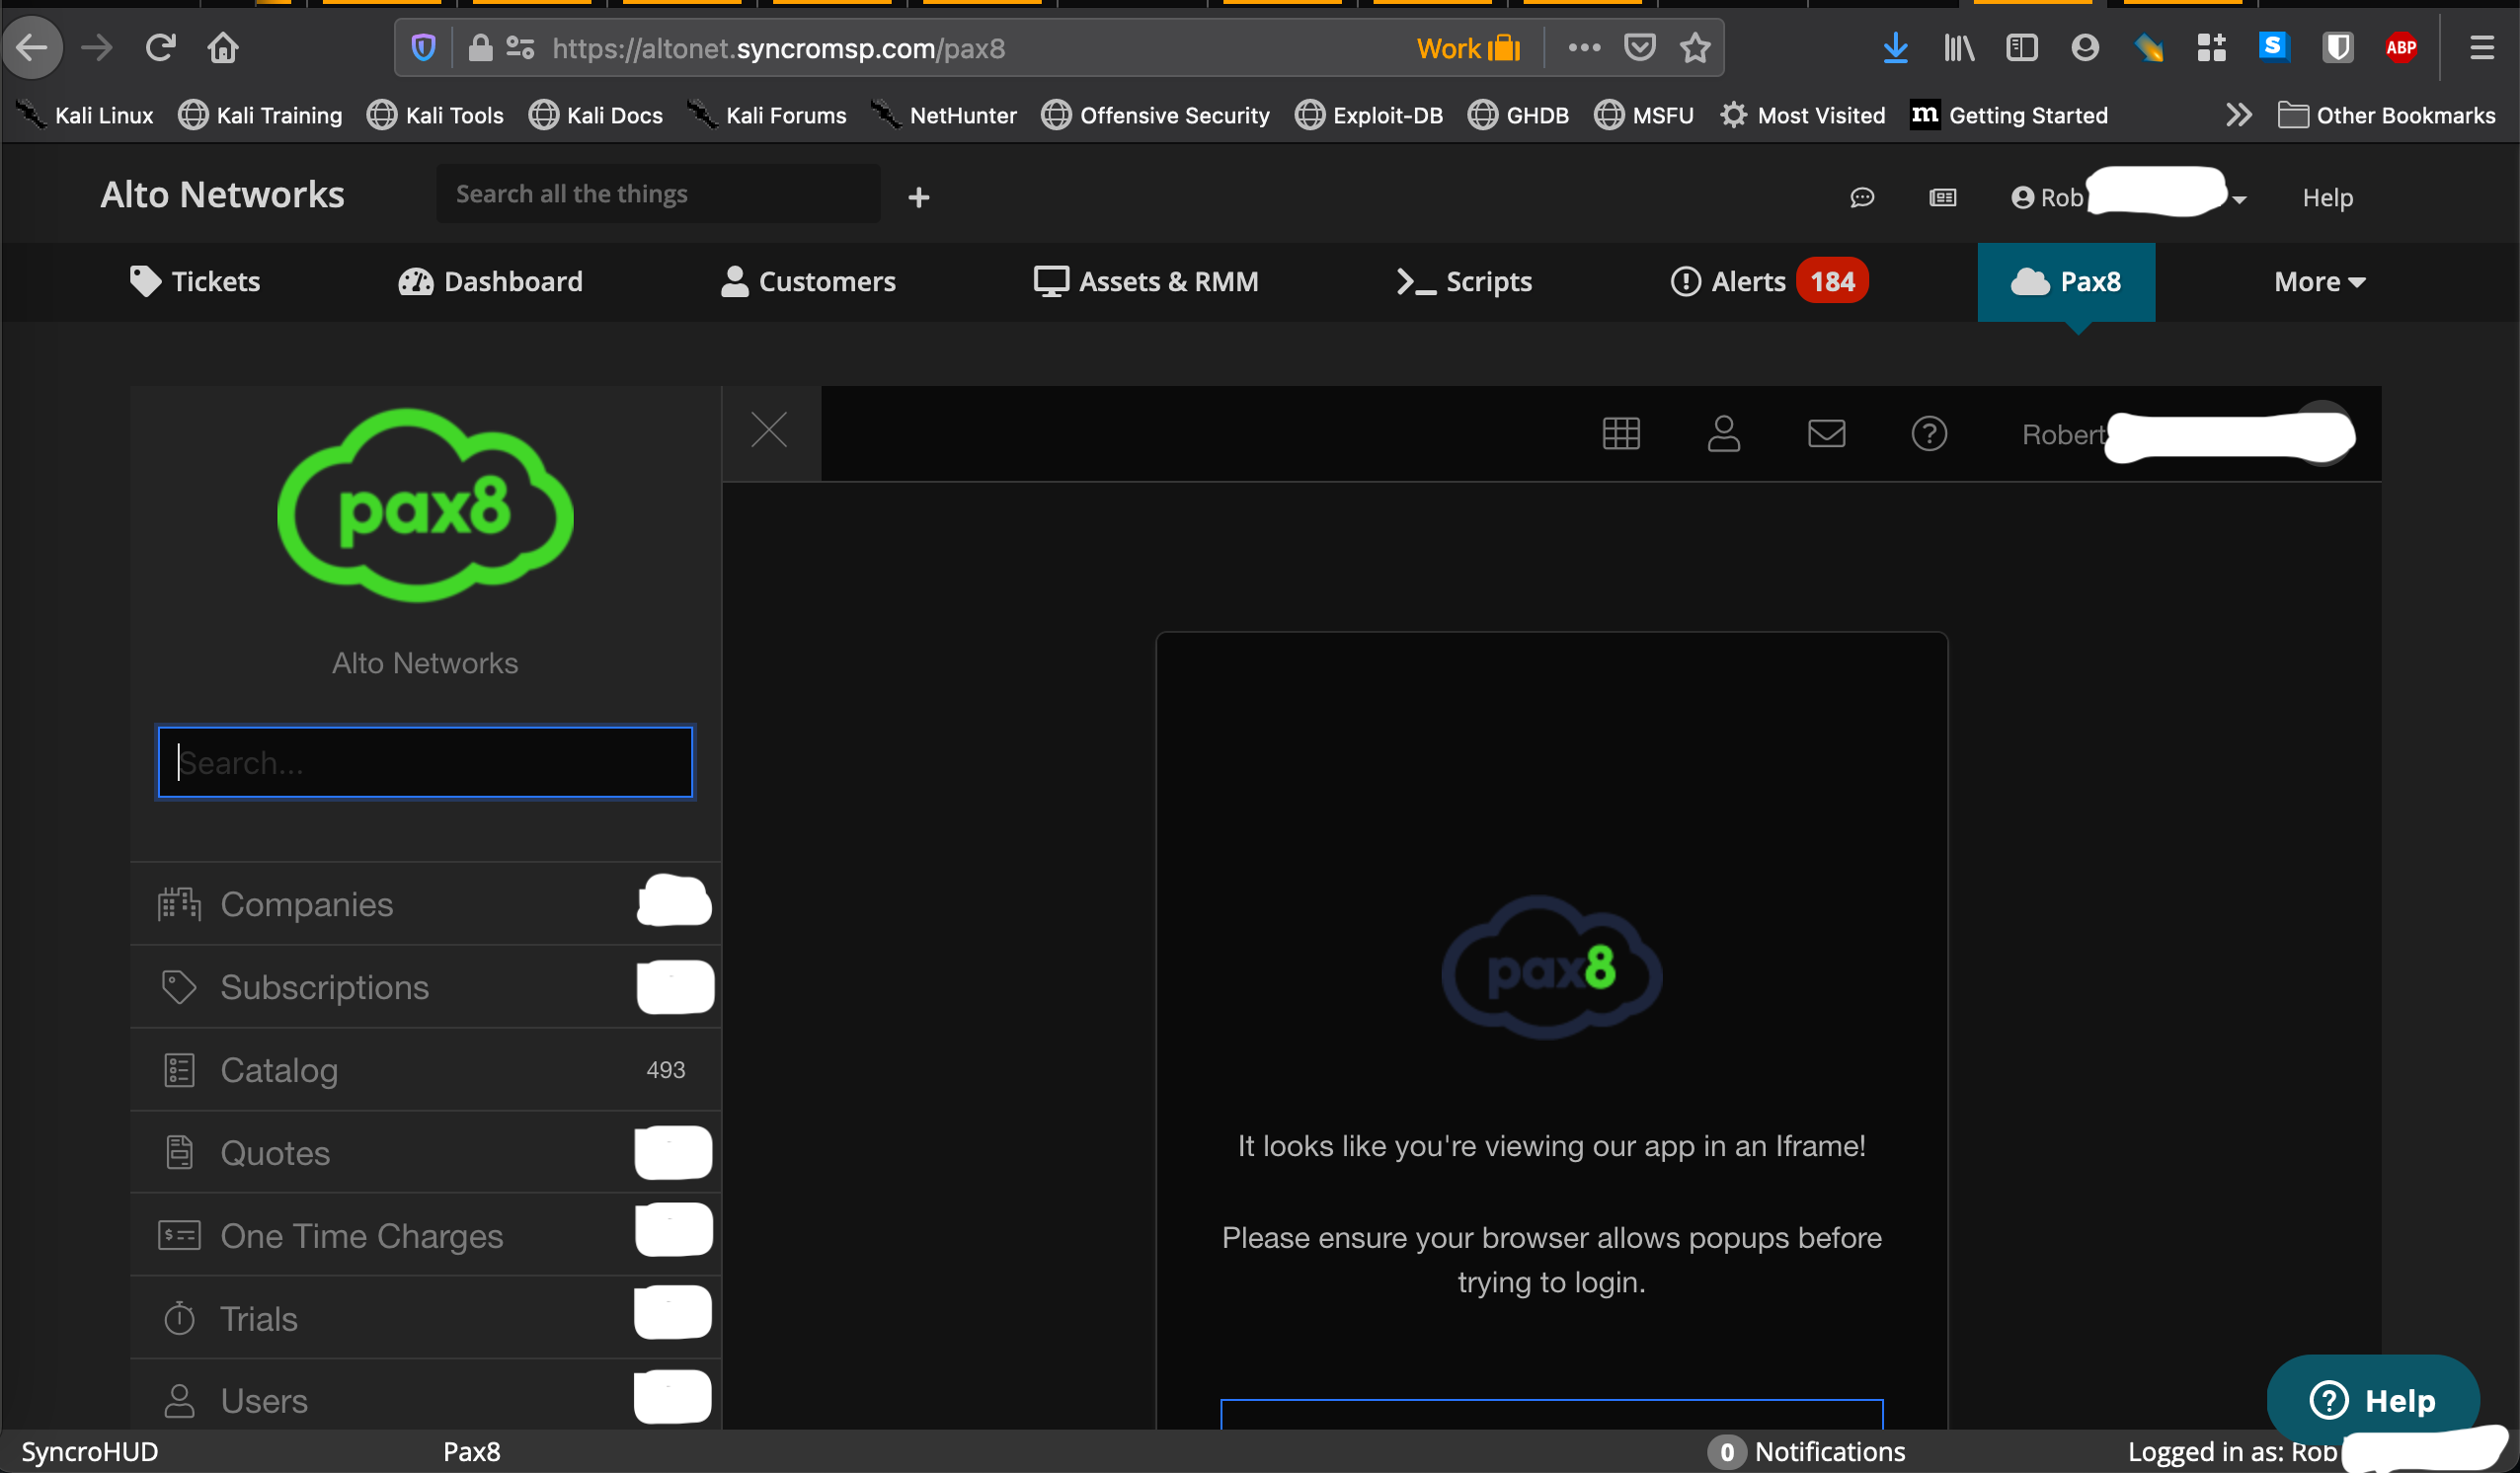Open the Pax8 user profile icon
The height and width of the screenshot is (1473, 2520).
pos(1723,434)
